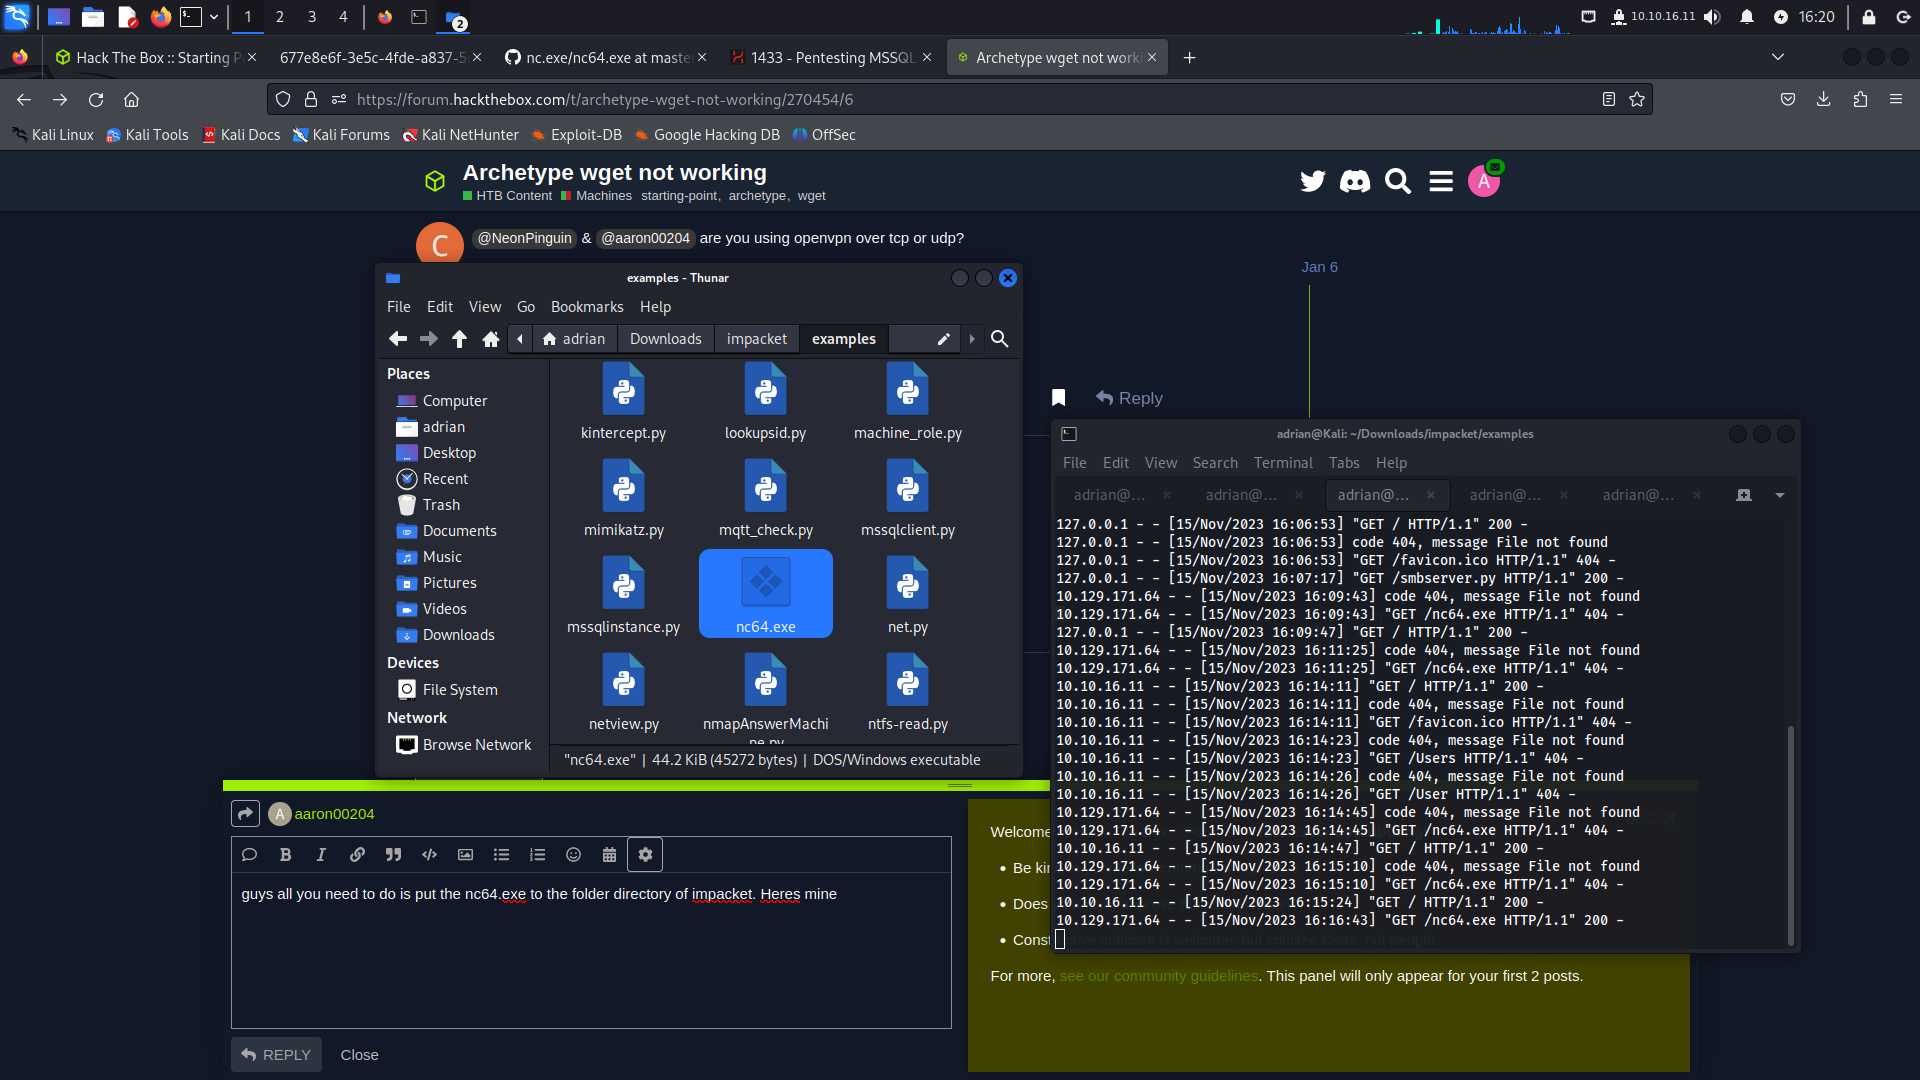Upload an image in reply editor
The width and height of the screenshot is (1920, 1080).
click(465, 855)
